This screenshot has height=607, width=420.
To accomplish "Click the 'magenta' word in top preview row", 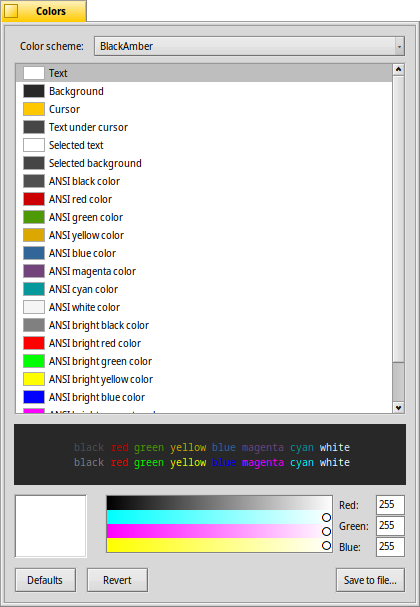I will click(x=263, y=448).
